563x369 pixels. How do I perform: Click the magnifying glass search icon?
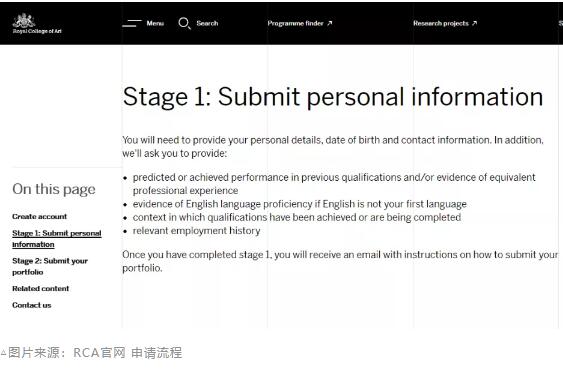tap(185, 23)
